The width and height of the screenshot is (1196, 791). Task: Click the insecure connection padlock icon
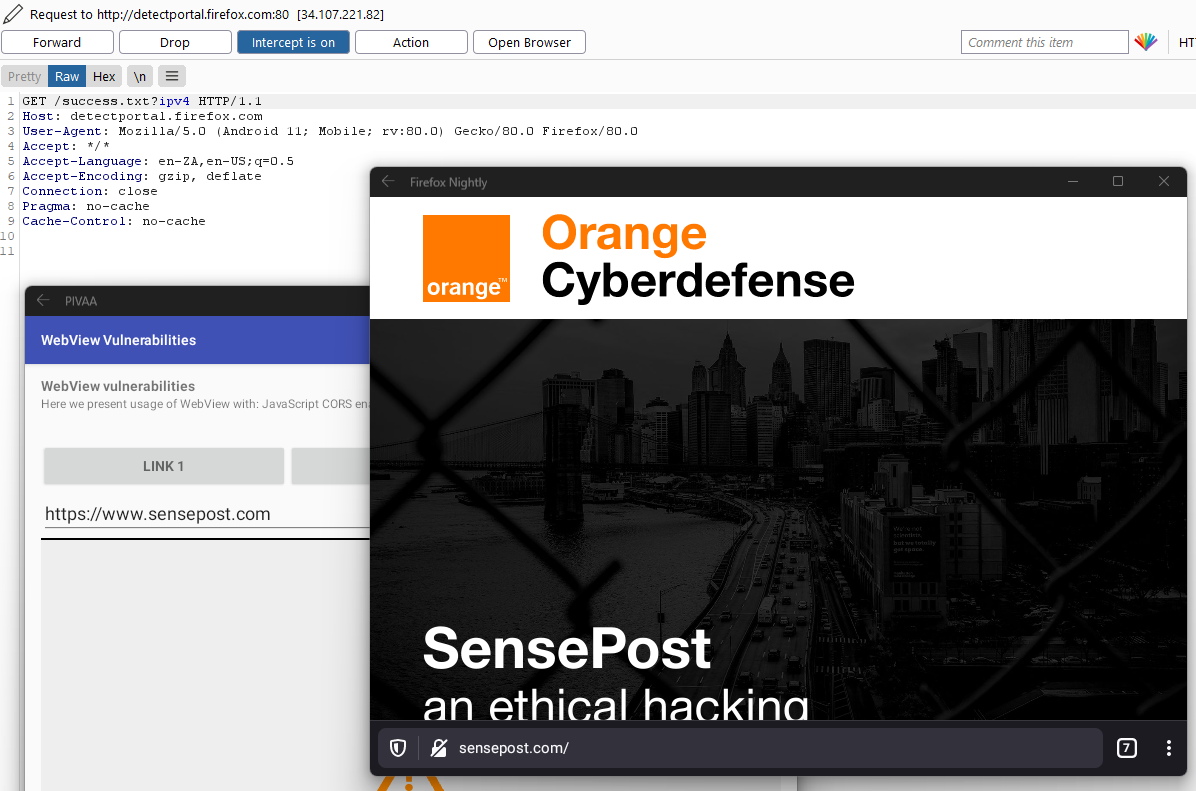pos(438,748)
